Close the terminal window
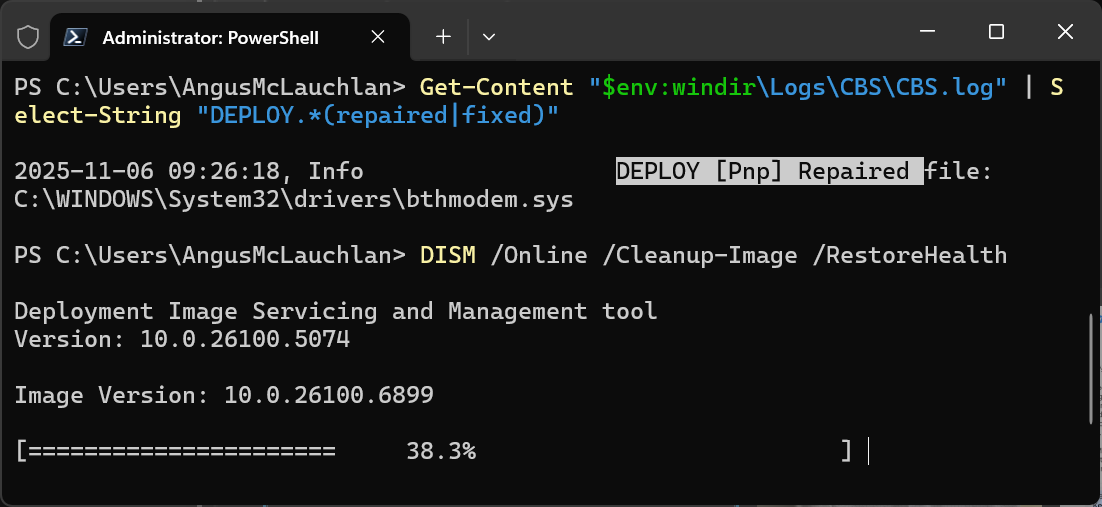This screenshot has width=1102, height=507. click(x=1062, y=32)
